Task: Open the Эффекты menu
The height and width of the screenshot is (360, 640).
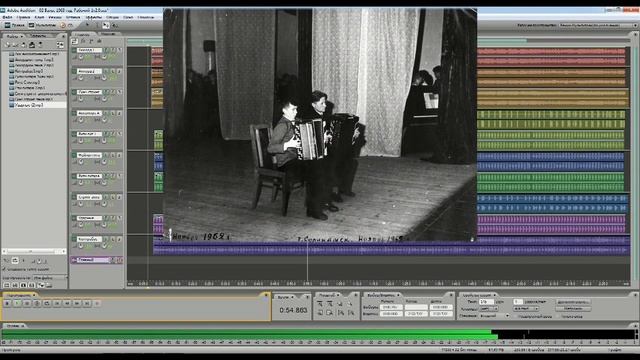Action: point(93,18)
